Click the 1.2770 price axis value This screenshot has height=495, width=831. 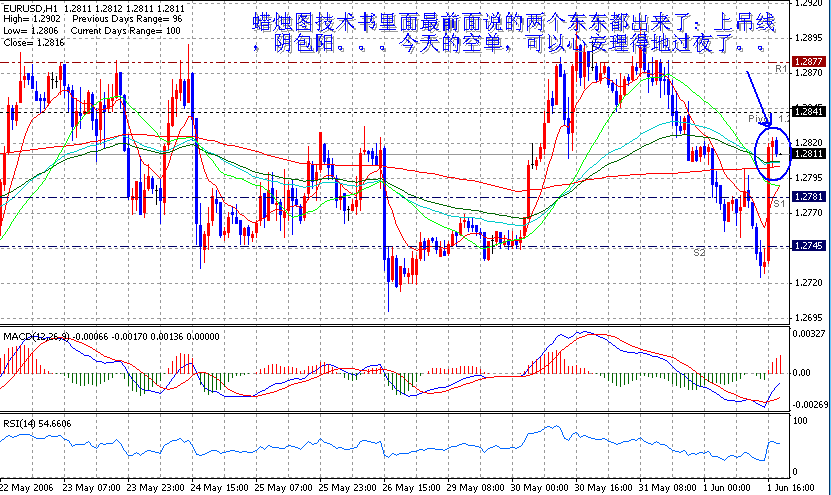click(809, 213)
